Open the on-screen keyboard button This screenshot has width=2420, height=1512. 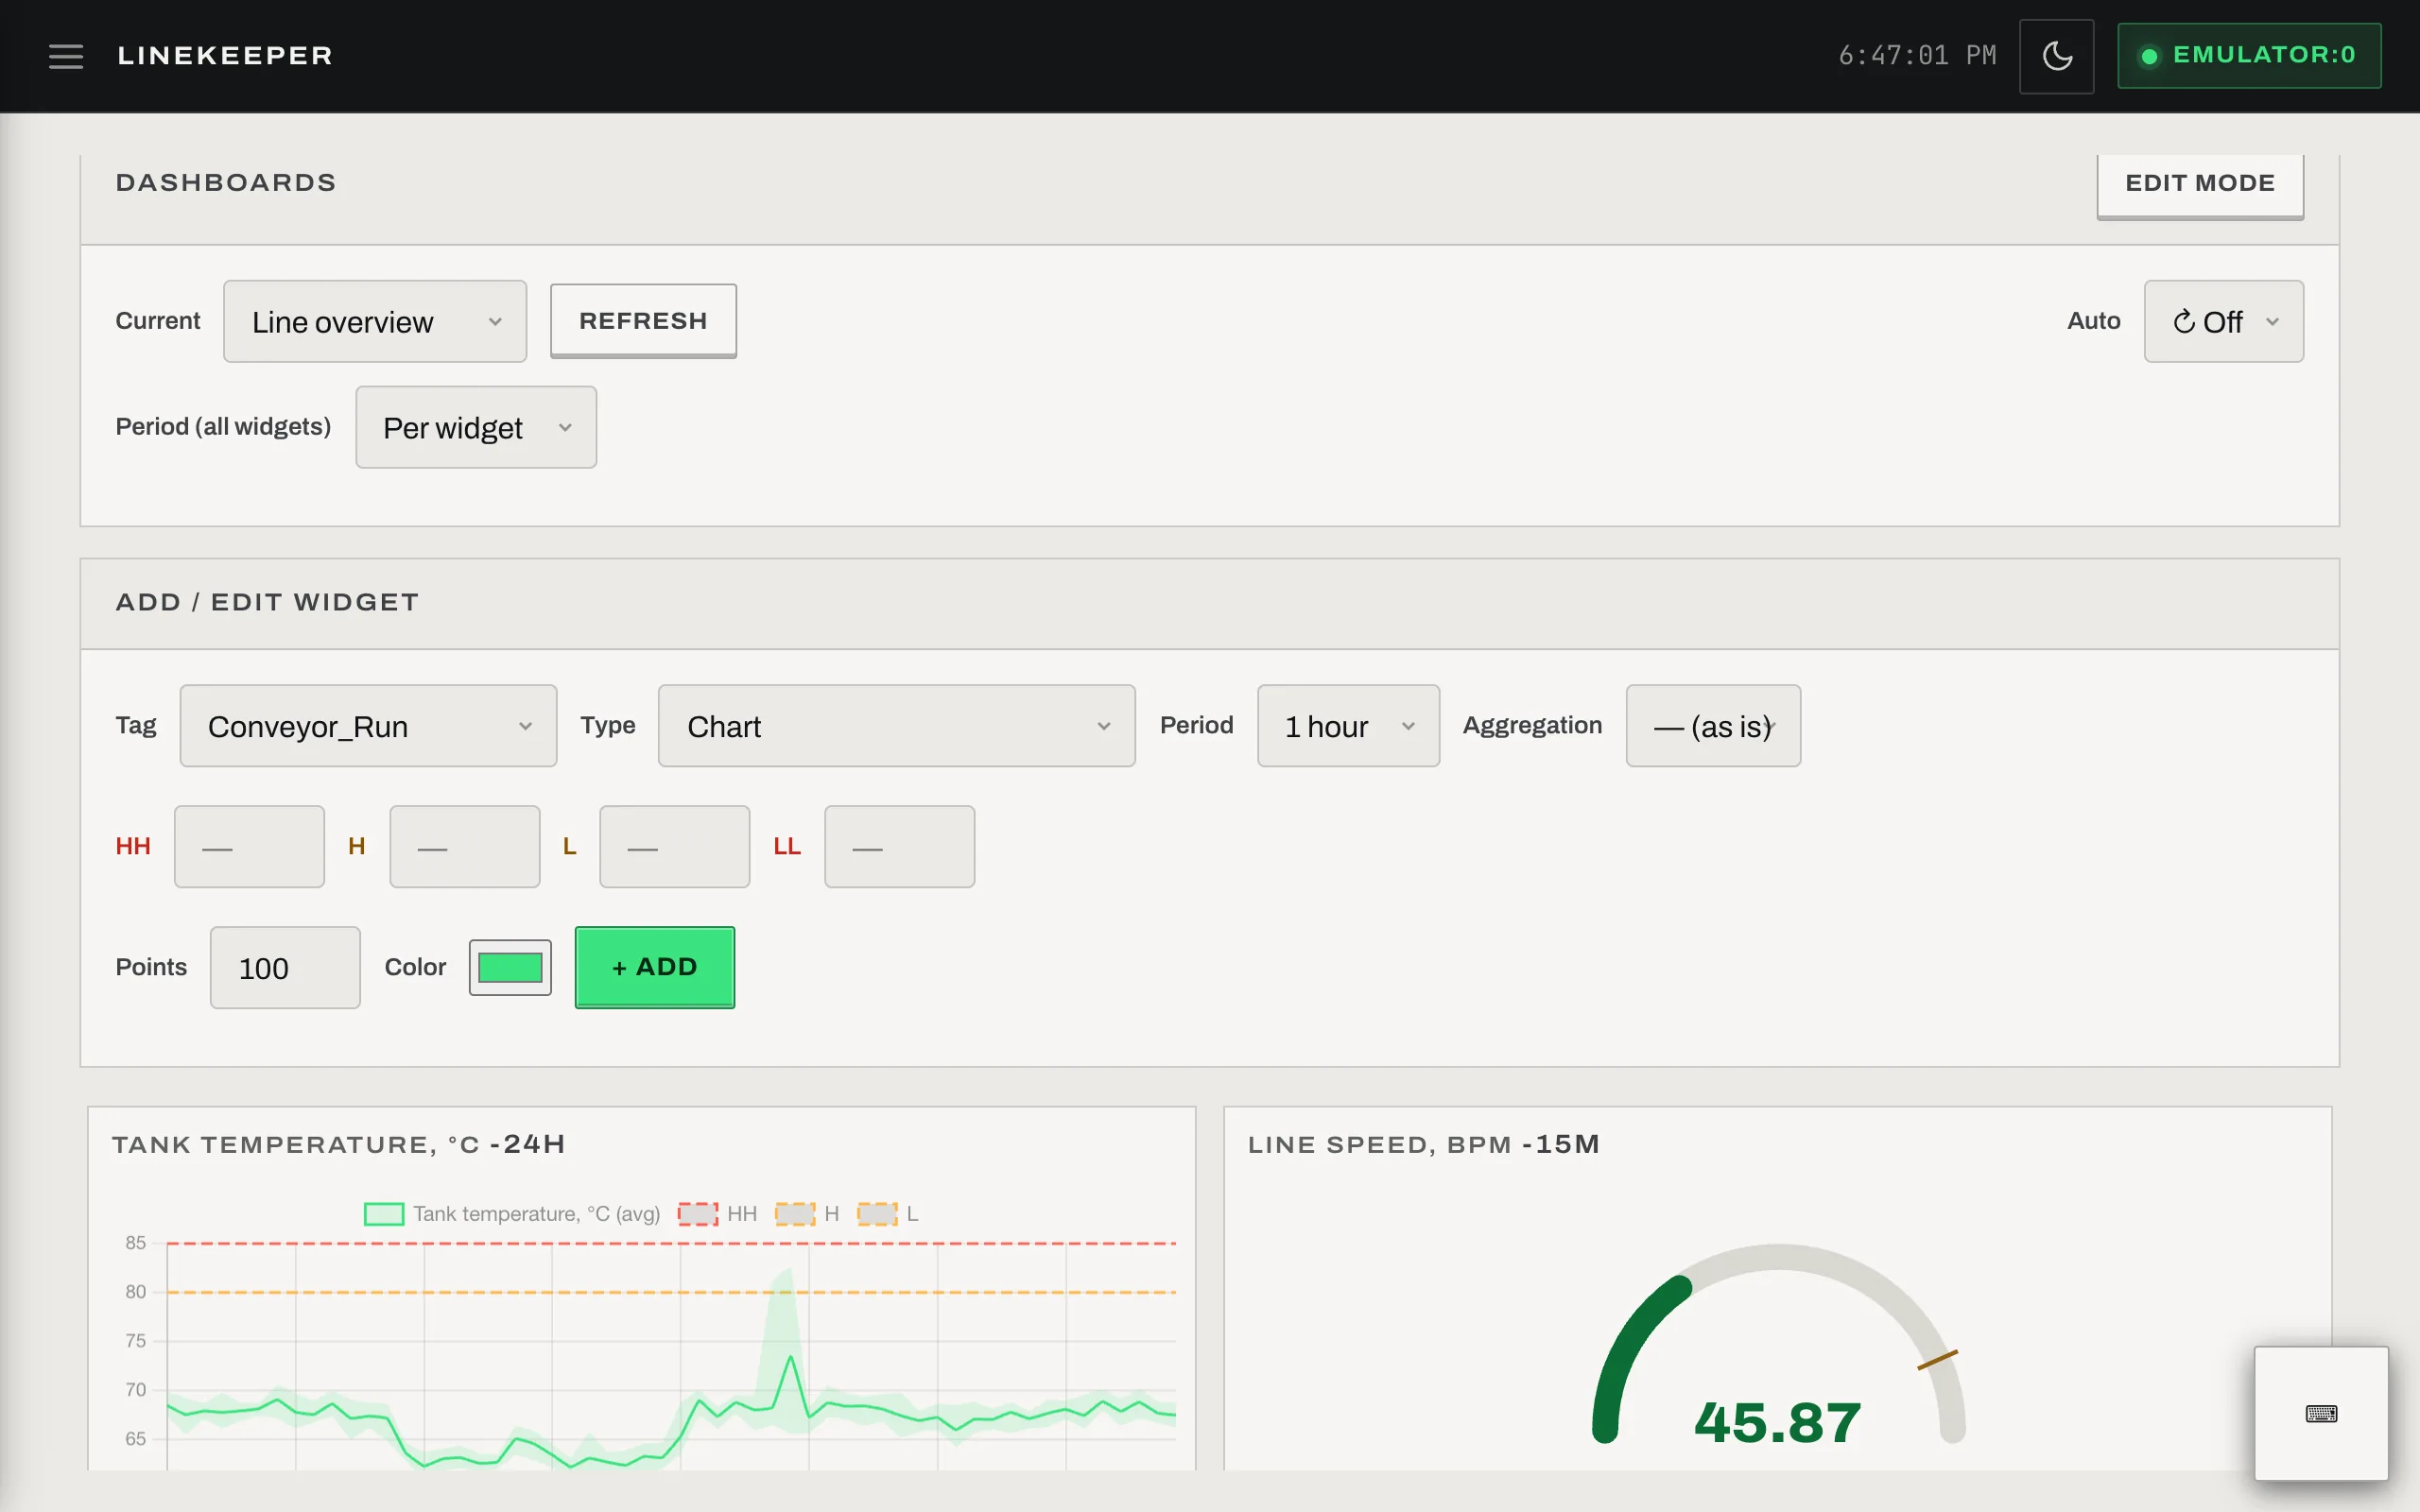pyautogui.click(x=2321, y=1413)
